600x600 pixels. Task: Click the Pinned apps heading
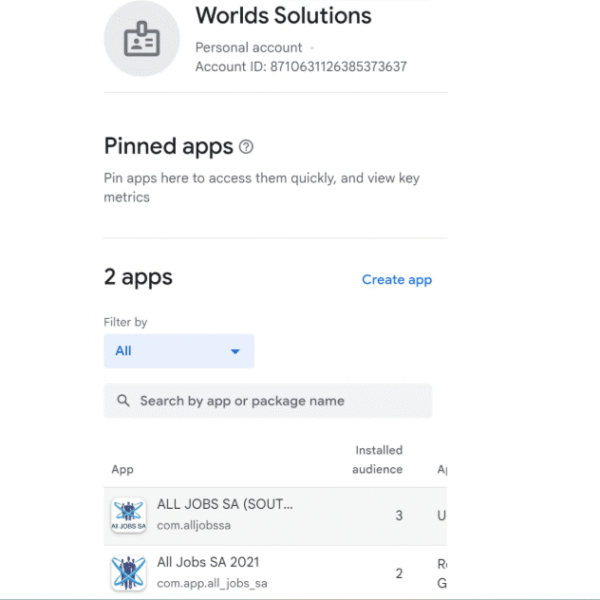click(168, 147)
